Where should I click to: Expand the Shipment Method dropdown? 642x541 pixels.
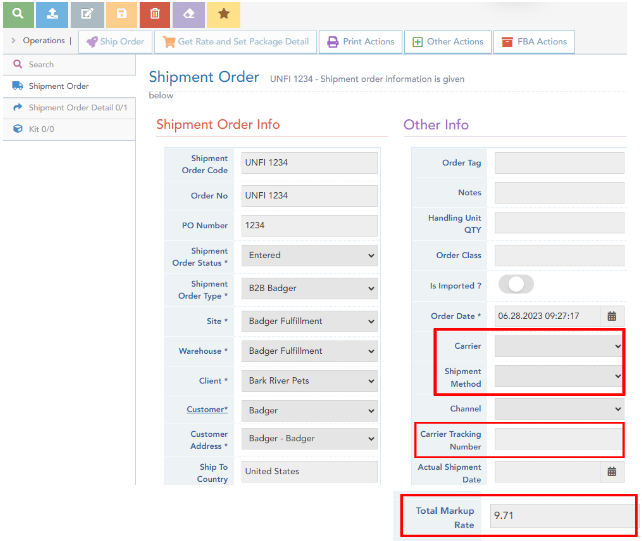pyautogui.click(x=559, y=376)
